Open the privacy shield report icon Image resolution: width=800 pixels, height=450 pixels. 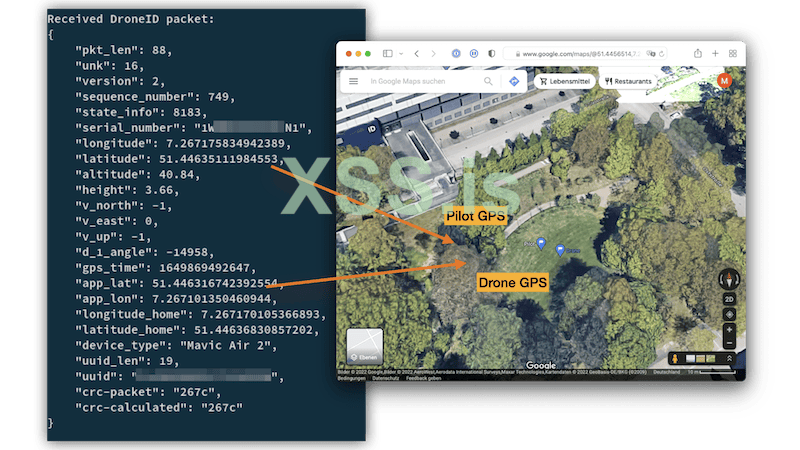pos(491,54)
